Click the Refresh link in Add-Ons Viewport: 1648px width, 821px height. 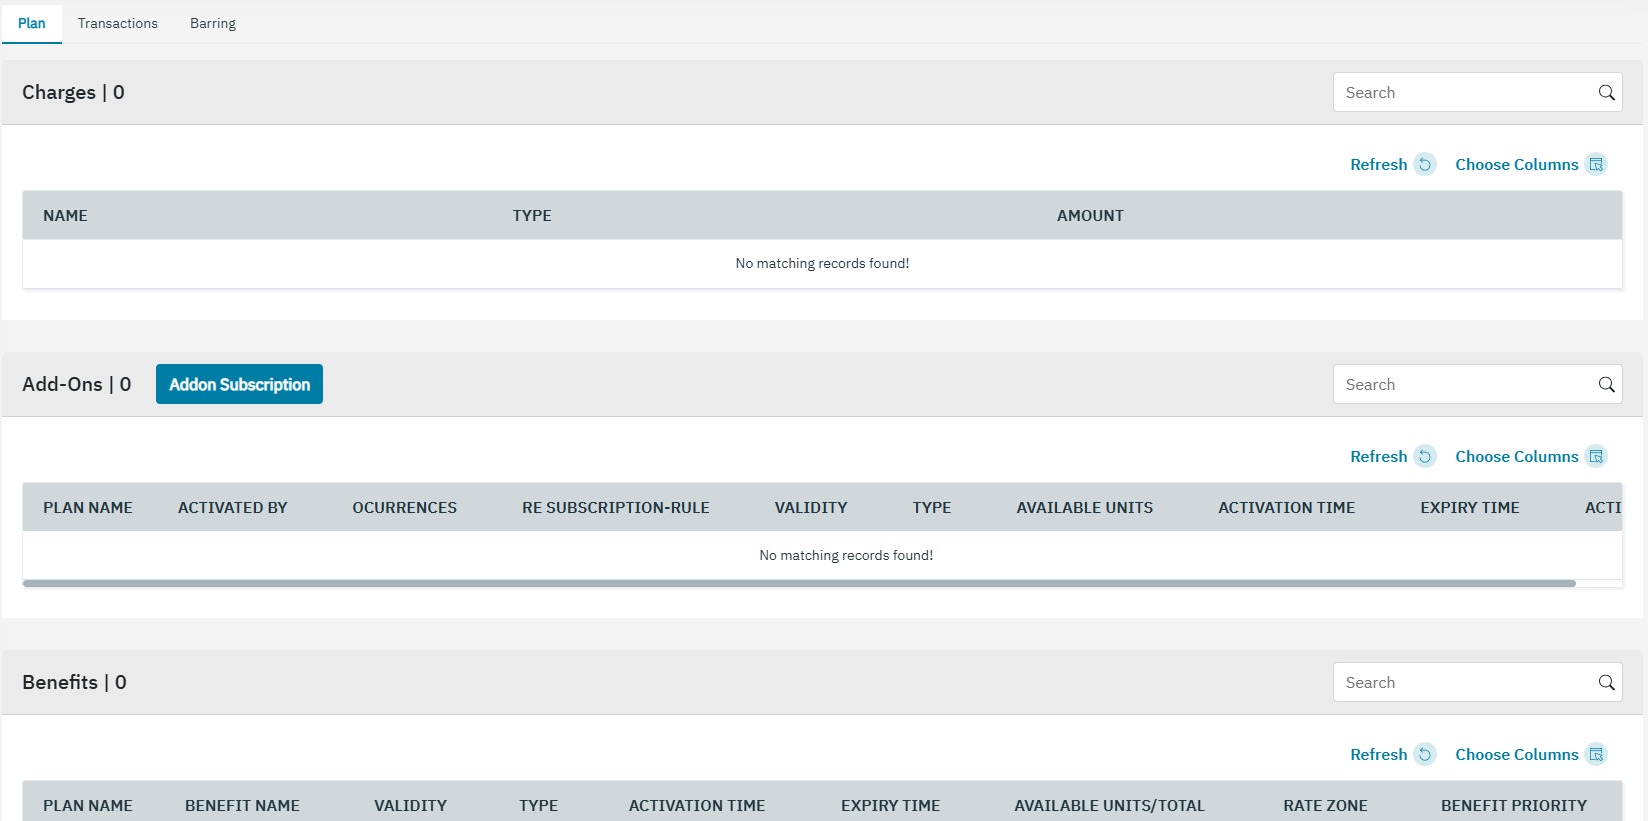coord(1378,457)
